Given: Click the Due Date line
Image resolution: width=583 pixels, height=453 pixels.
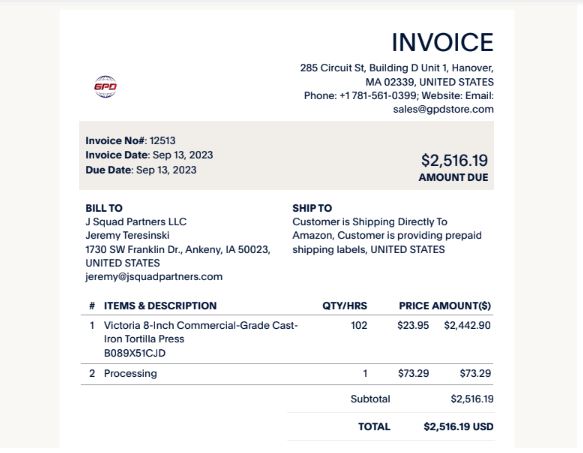Looking at the screenshot, I should click(141, 170).
